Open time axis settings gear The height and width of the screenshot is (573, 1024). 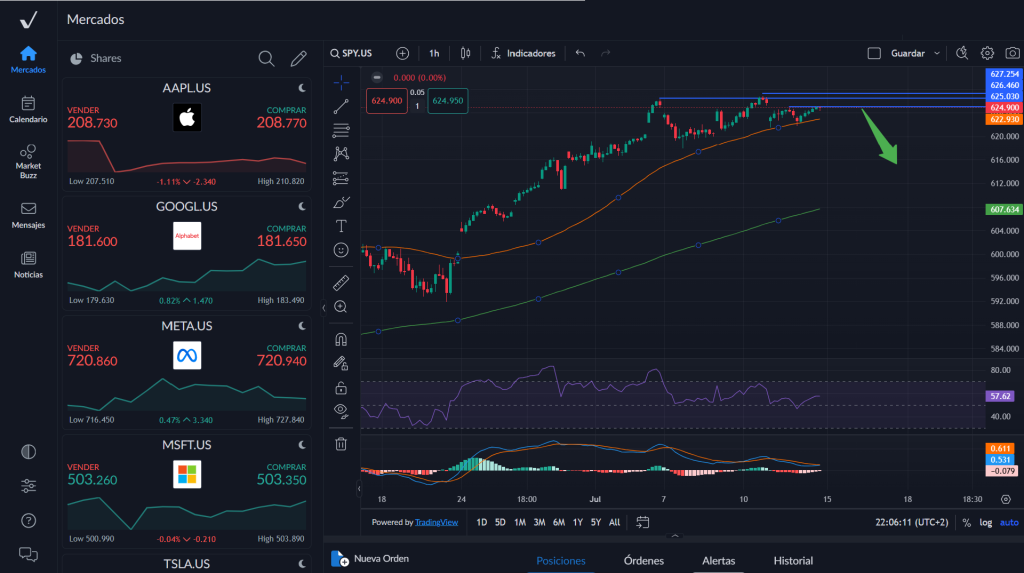[x=1006, y=499]
